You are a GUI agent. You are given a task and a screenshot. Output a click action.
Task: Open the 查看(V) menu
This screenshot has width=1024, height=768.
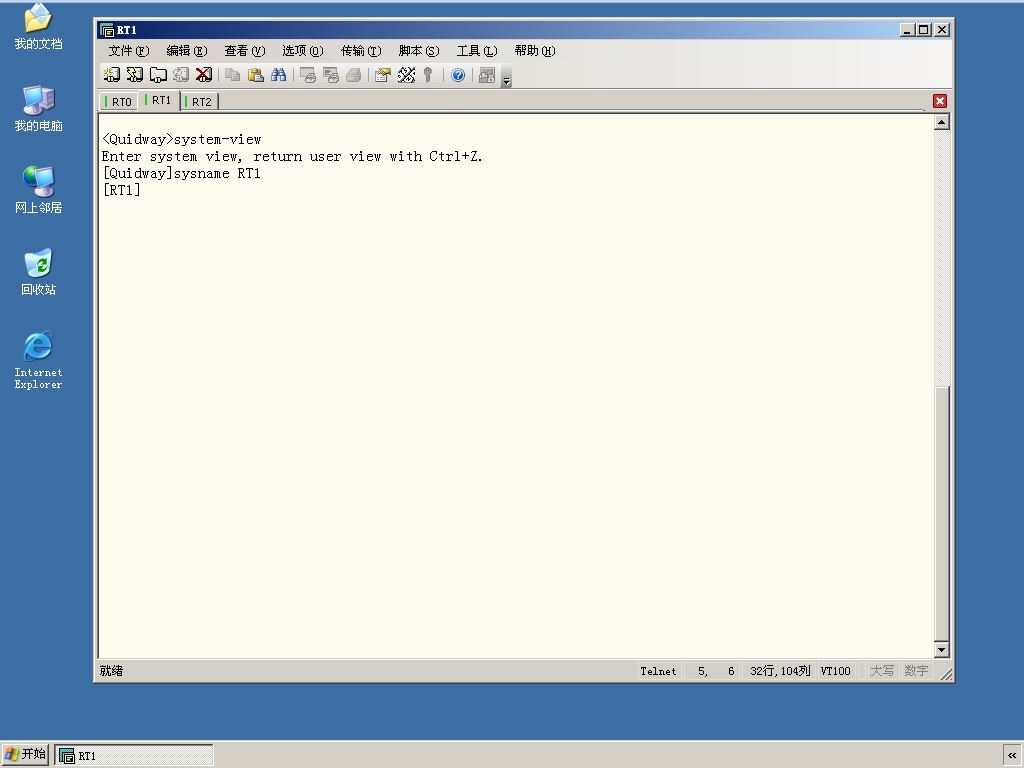[245, 51]
